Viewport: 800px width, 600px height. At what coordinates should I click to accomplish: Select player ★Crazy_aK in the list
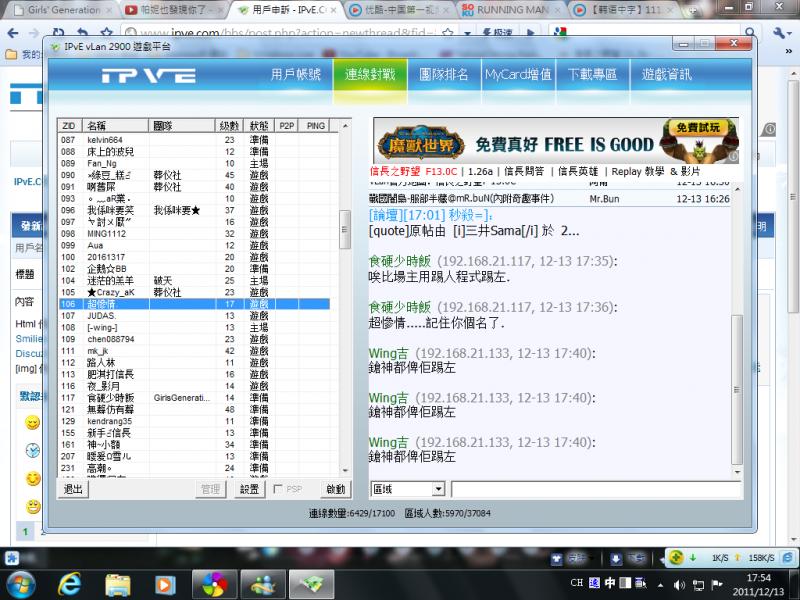(194, 292)
